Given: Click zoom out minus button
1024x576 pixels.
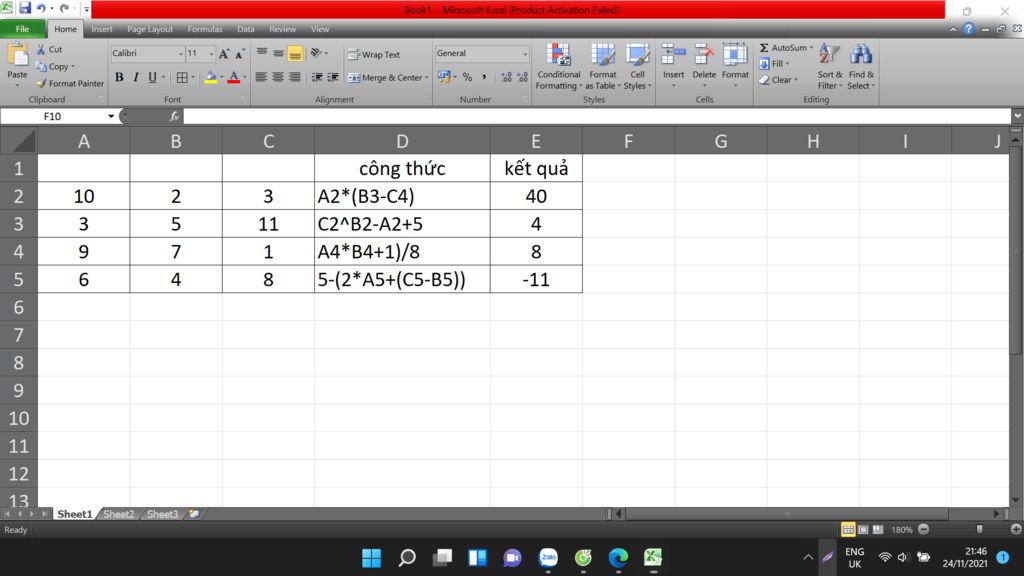Looking at the screenshot, I should click(923, 530).
